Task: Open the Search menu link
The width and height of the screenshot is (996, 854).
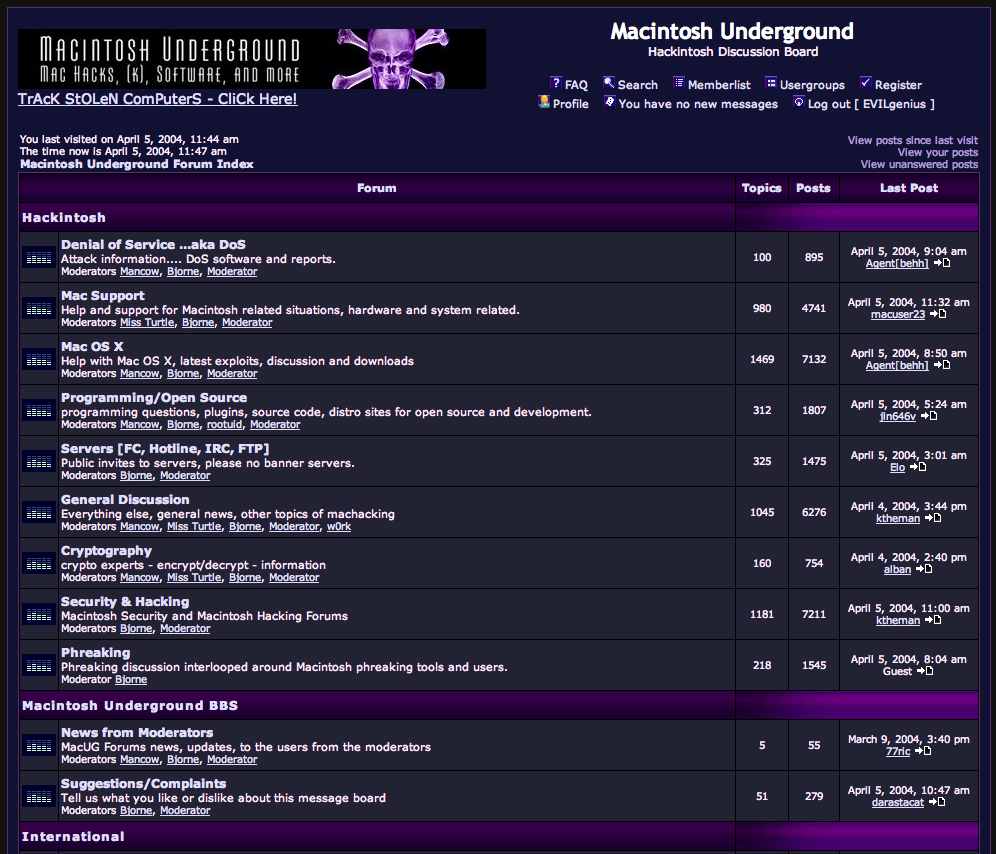Action: [638, 85]
